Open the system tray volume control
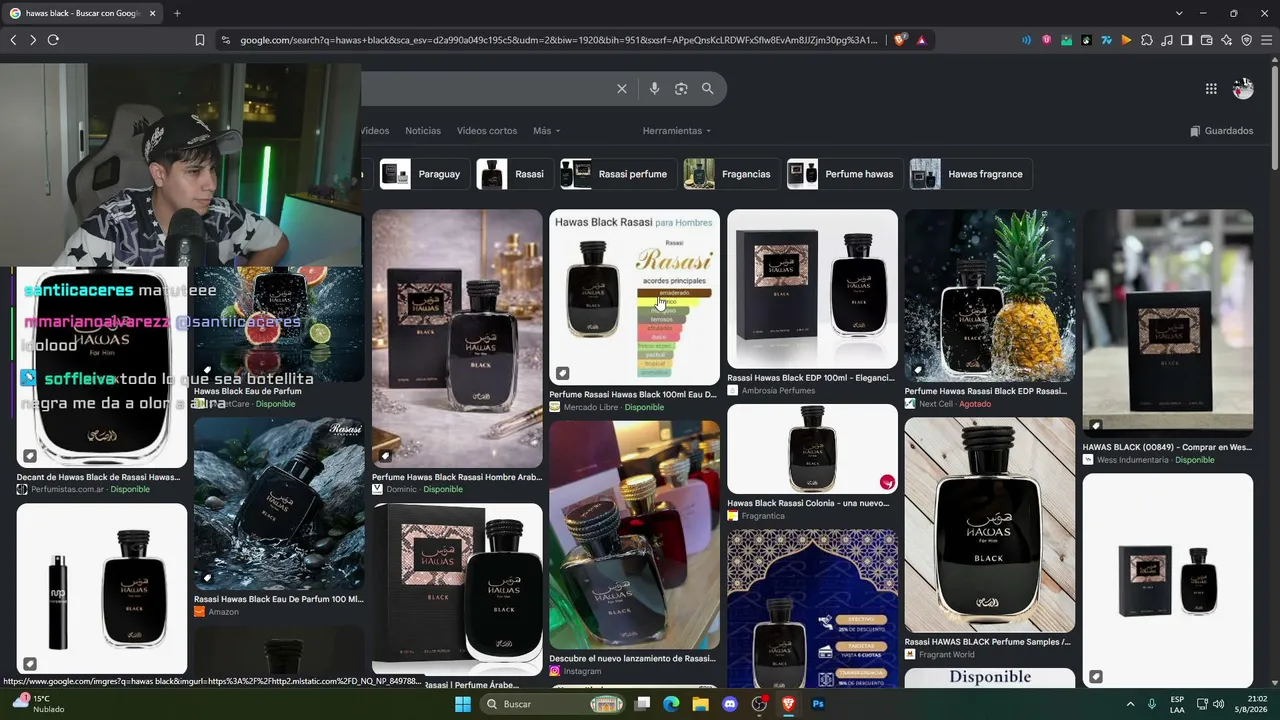 pyautogui.click(x=1219, y=704)
